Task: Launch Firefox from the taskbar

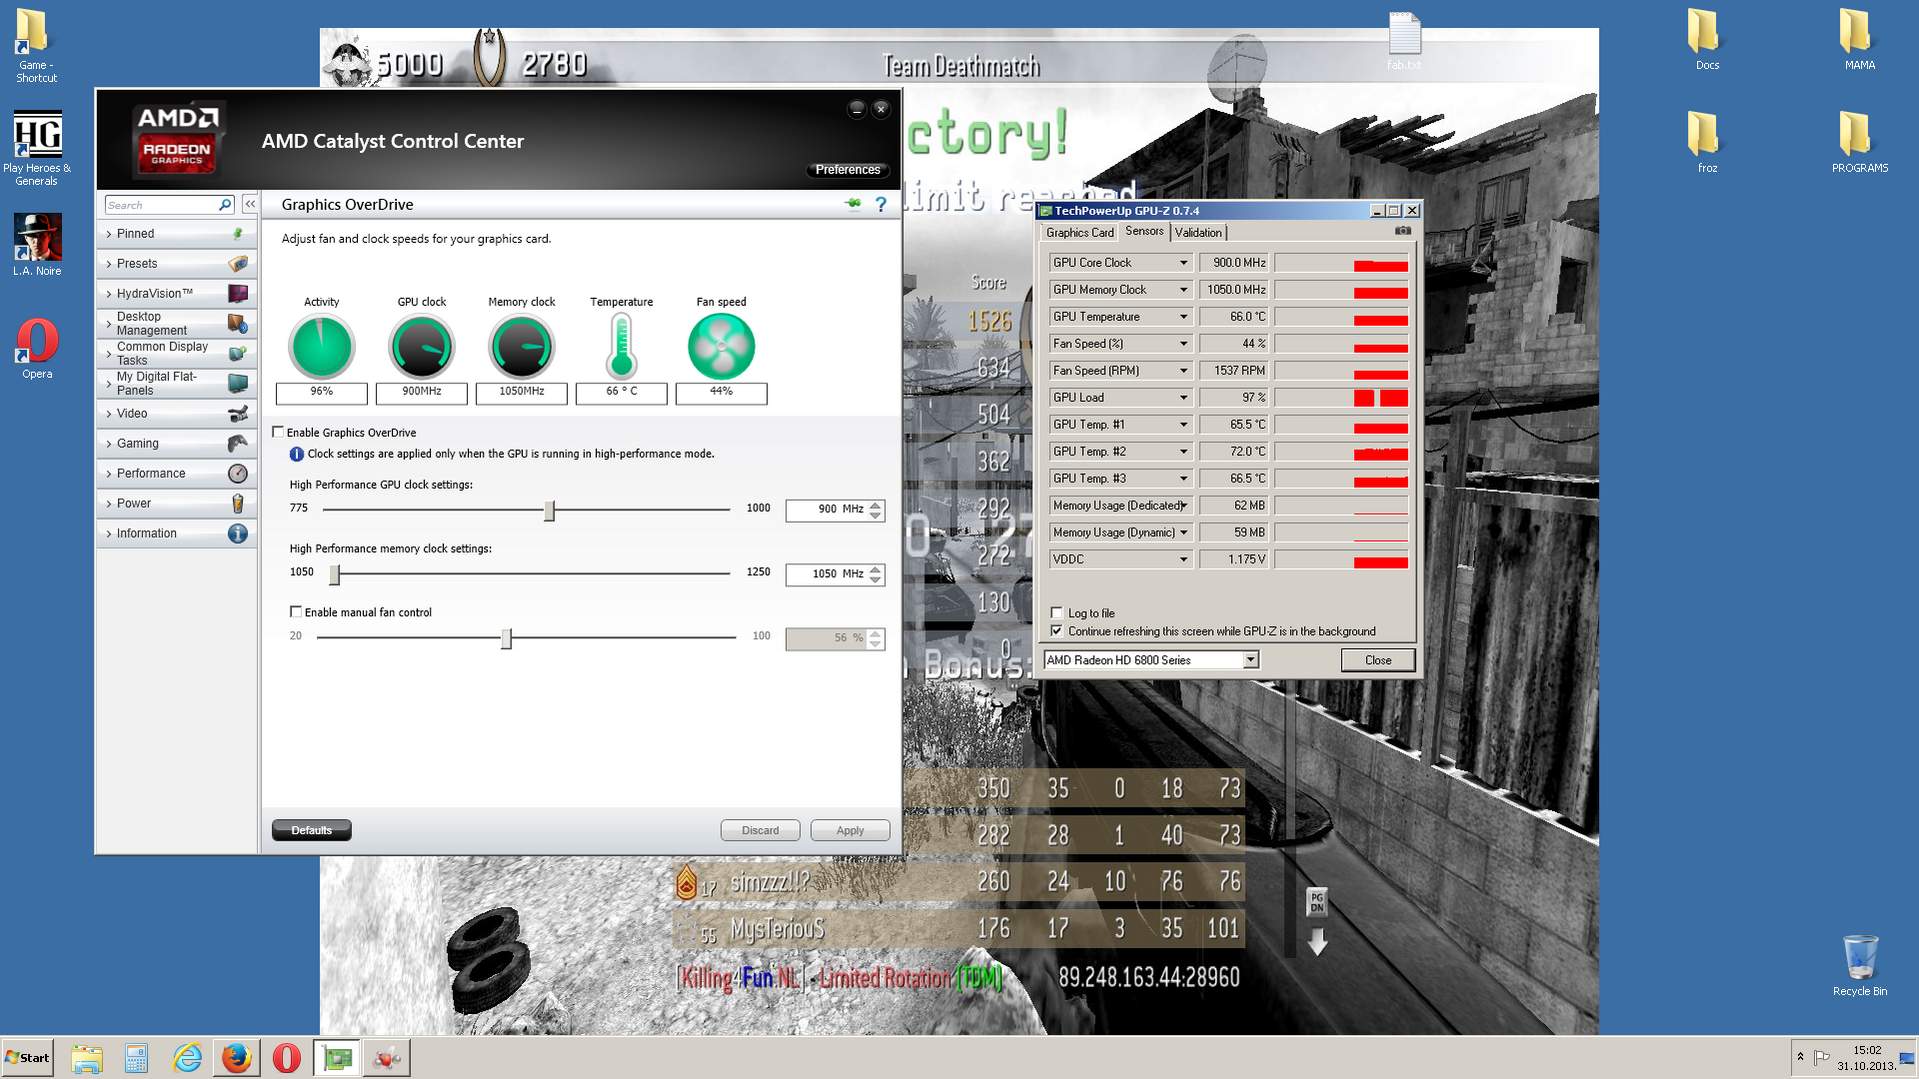Action: tap(236, 1058)
